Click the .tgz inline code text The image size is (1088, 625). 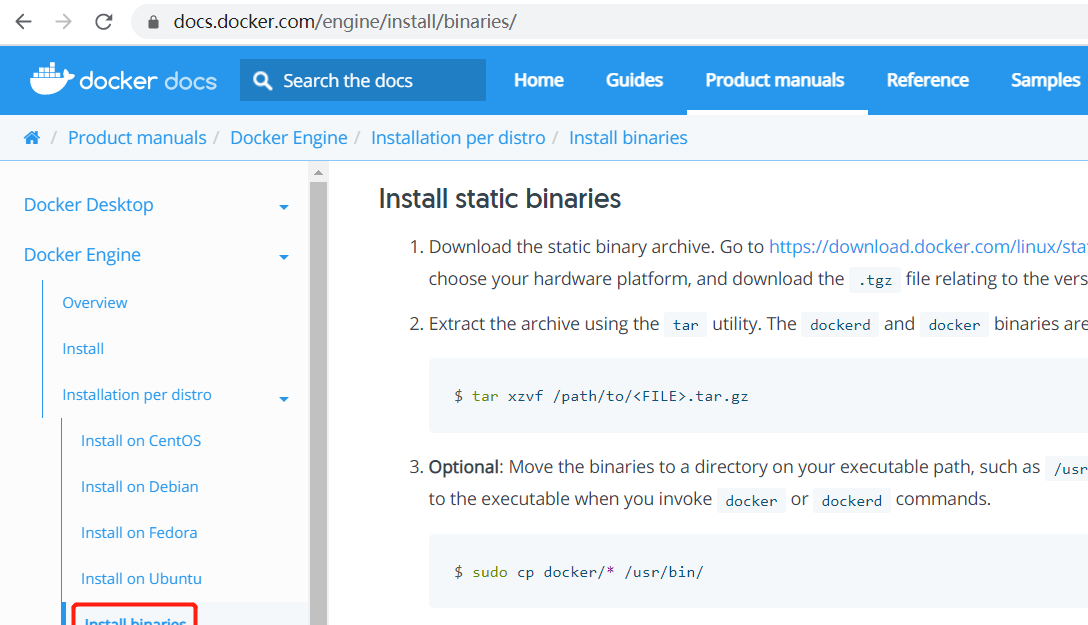click(x=875, y=280)
